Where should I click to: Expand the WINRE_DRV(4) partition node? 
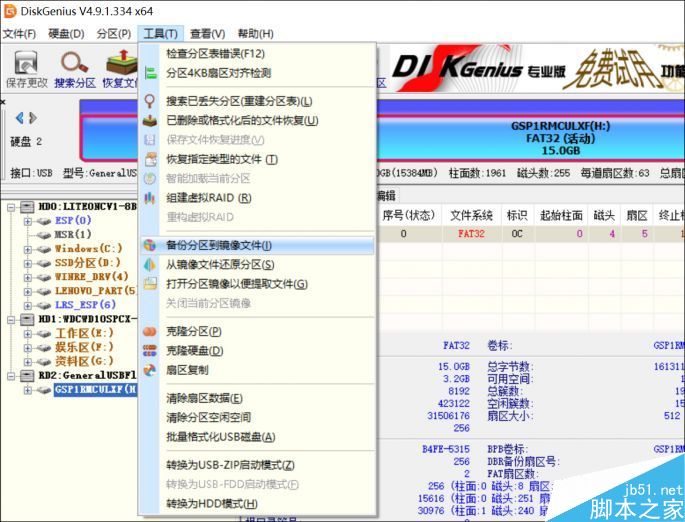(x=28, y=277)
